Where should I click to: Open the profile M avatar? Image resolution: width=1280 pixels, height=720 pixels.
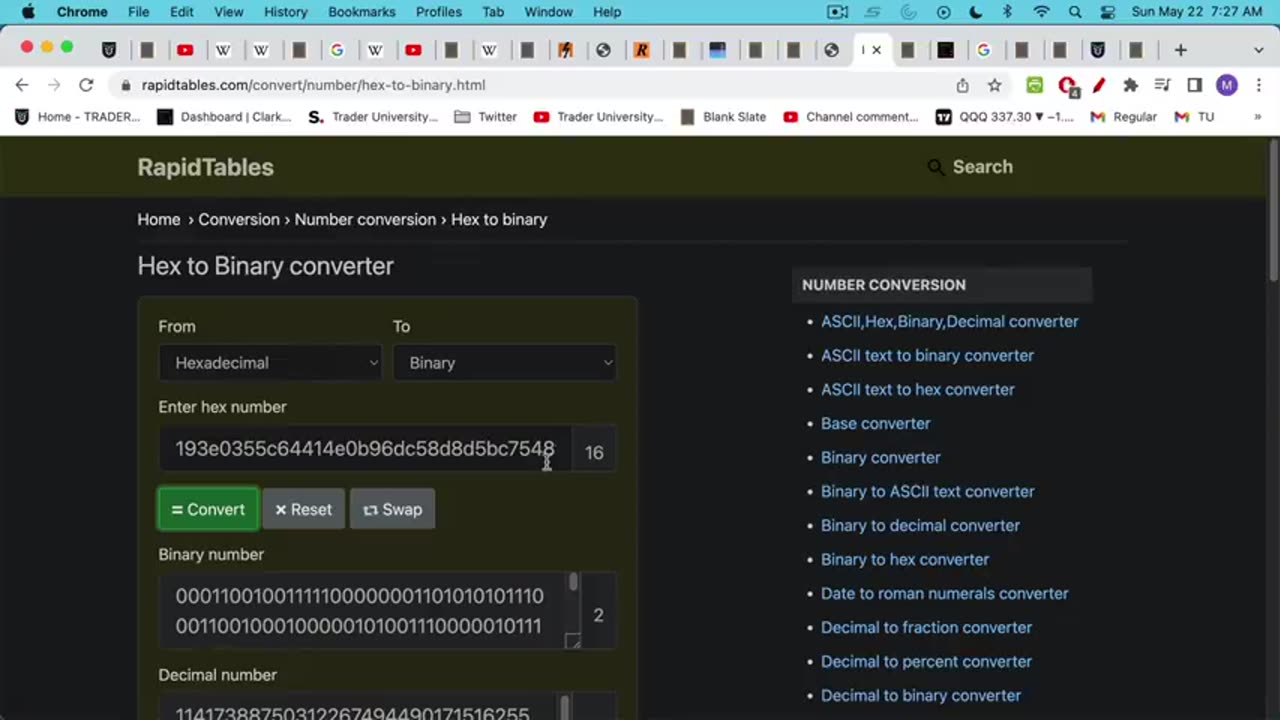point(1227,85)
